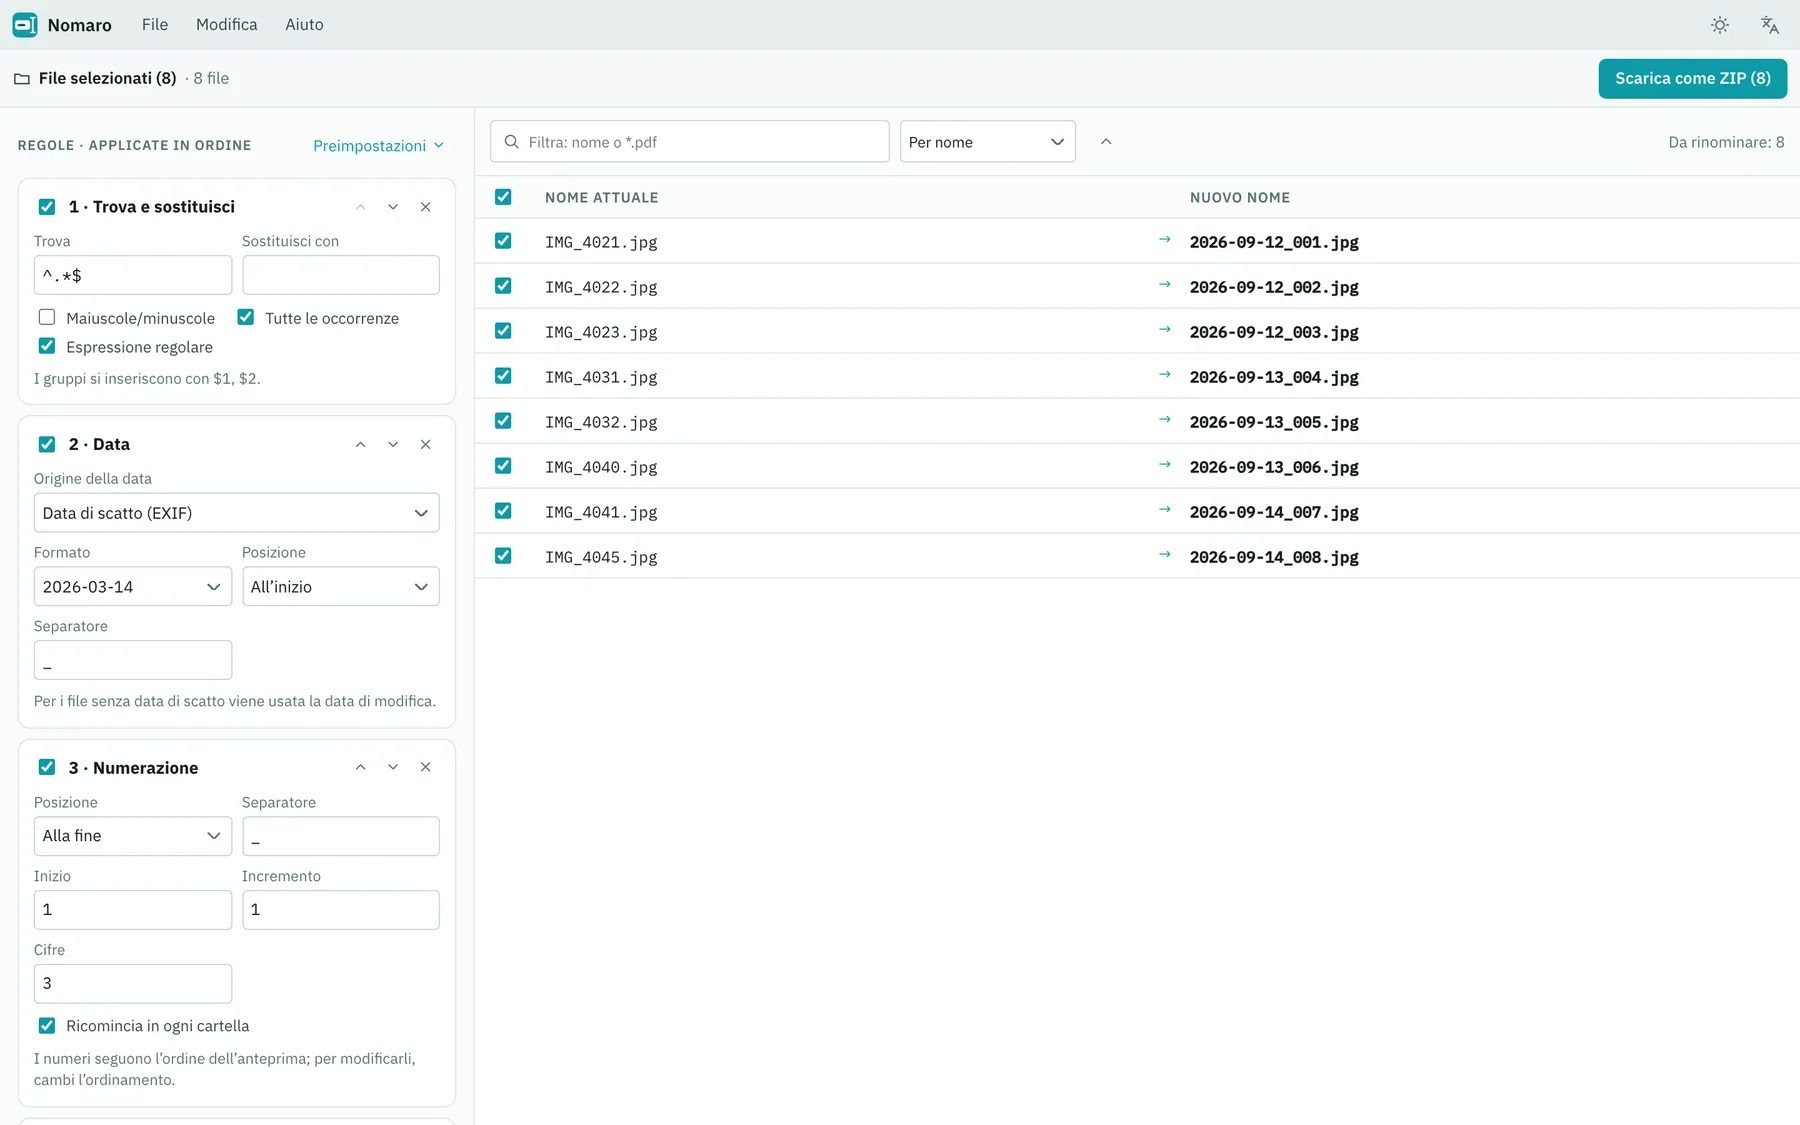The height and width of the screenshot is (1125, 1800).
Task: Toggle the light/dark theme sun icon
Action: (1720, 25)
